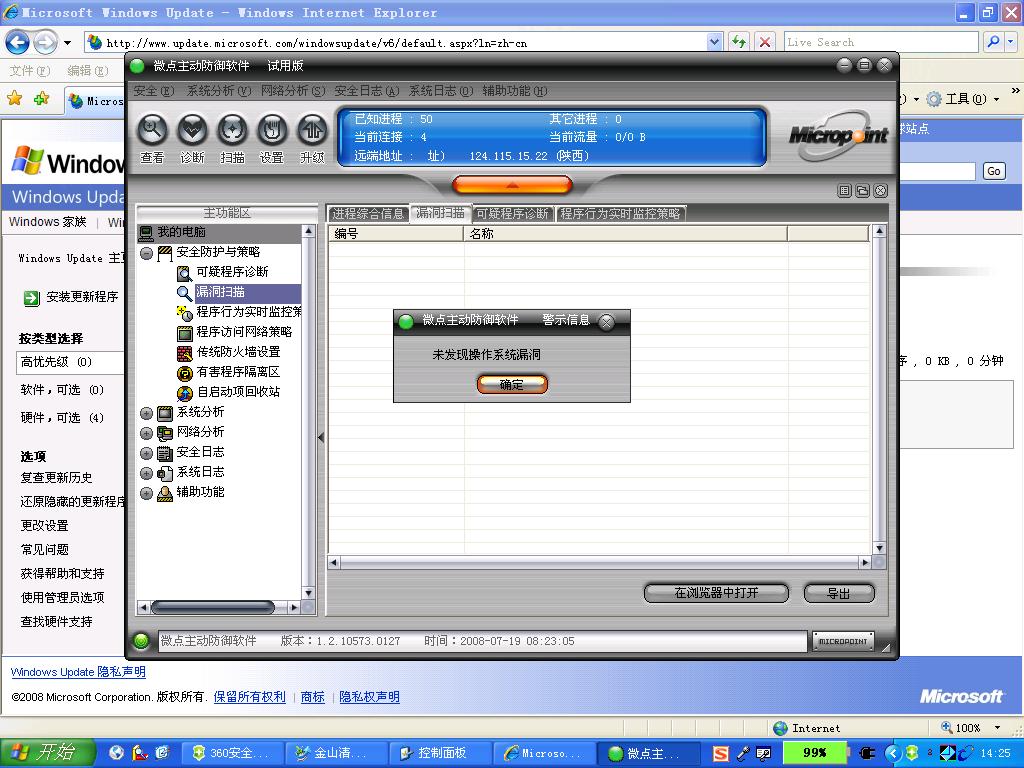Expand the 系统日志 tree node
Image resolution: width=1024 pixels, height=768 pixels.
point(146,473)
